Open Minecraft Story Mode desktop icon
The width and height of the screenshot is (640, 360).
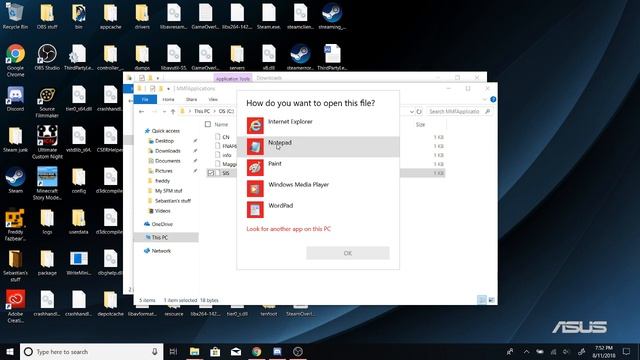47,183
